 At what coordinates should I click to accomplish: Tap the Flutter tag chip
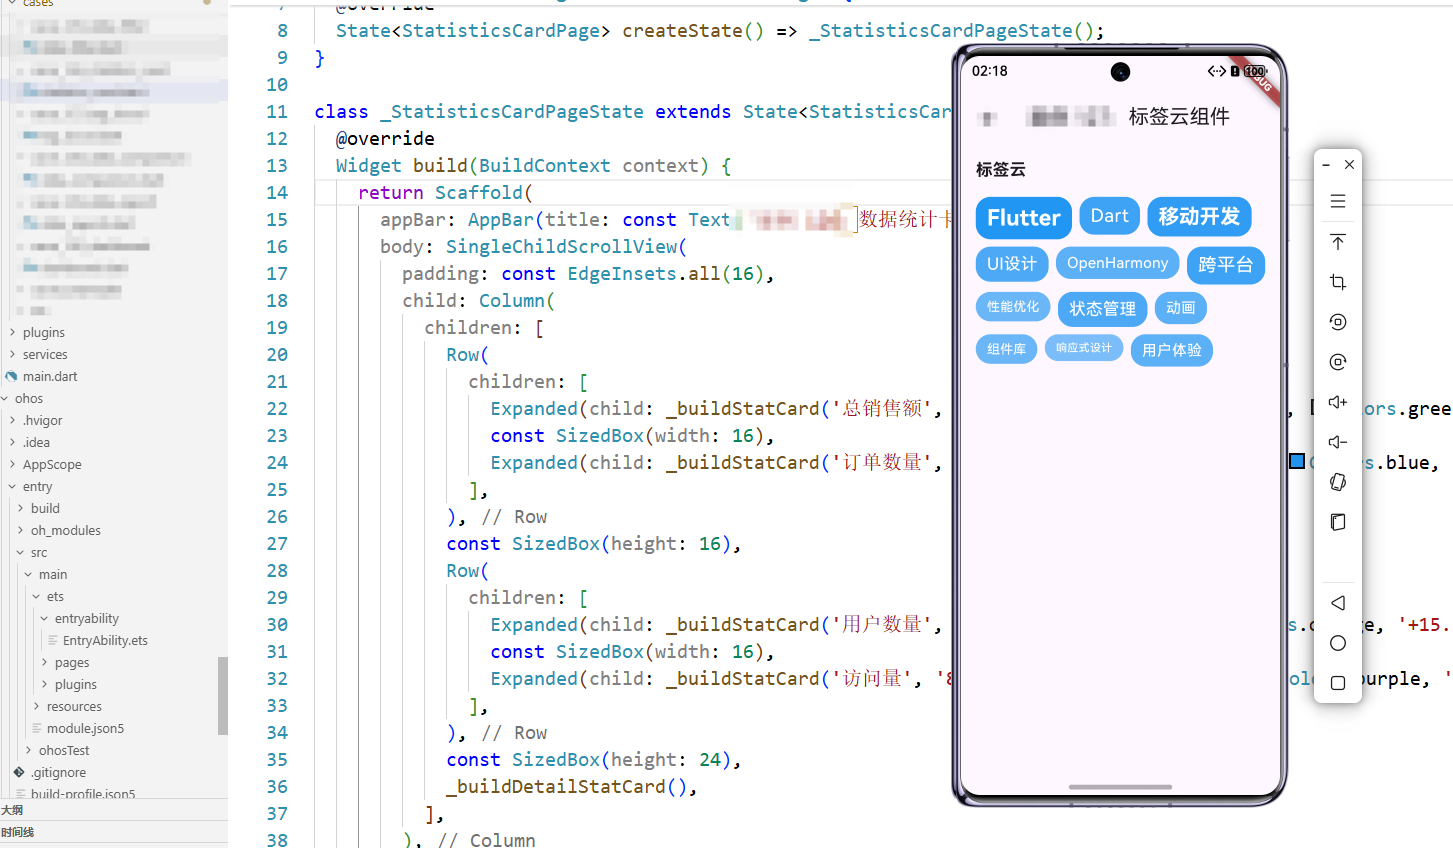1024,218
